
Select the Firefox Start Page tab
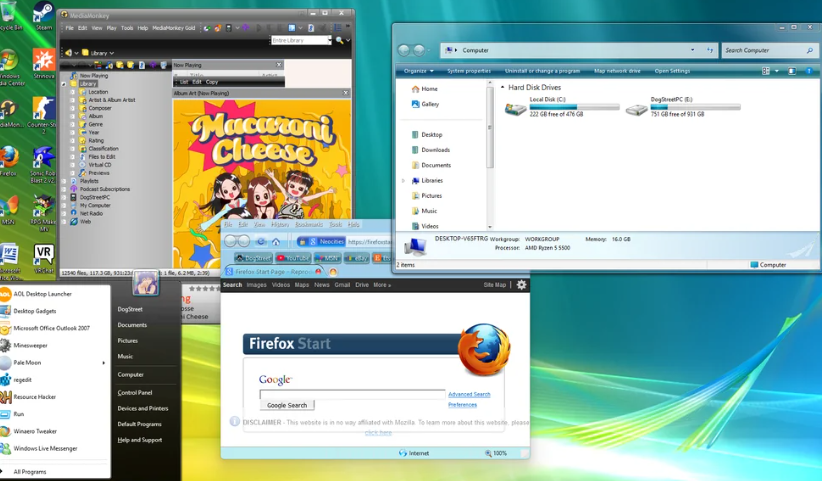pyautogui.click(x=274, y=272)
